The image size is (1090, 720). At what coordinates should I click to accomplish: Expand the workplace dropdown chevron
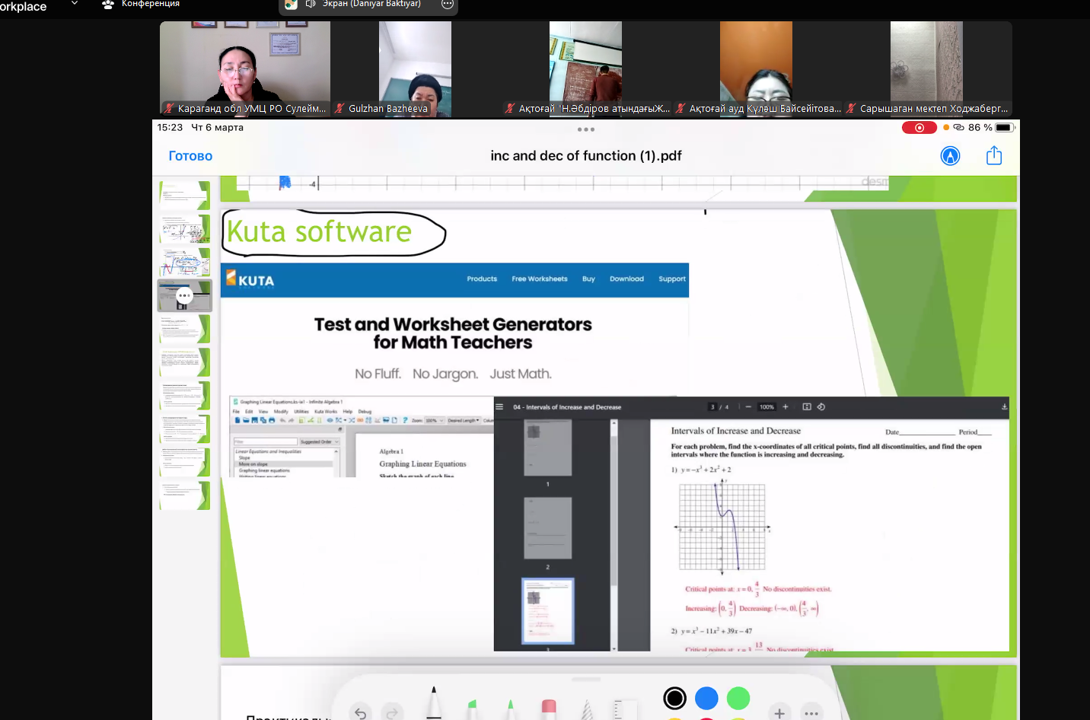click(74, 5)
